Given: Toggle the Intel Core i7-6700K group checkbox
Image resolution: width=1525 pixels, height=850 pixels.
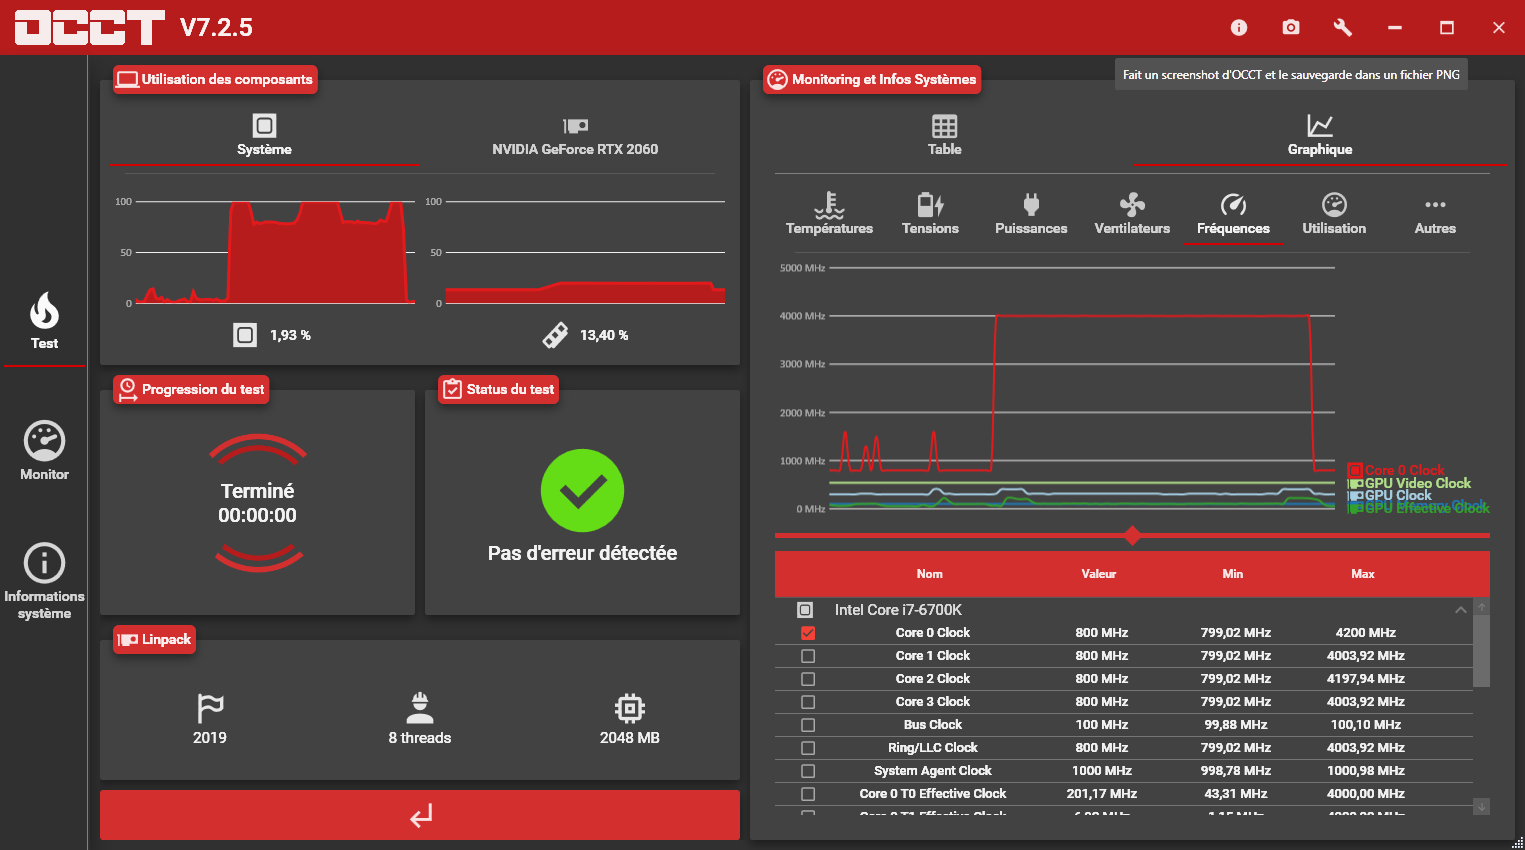Looking at the screenshot, I should [x=805, y=610].
